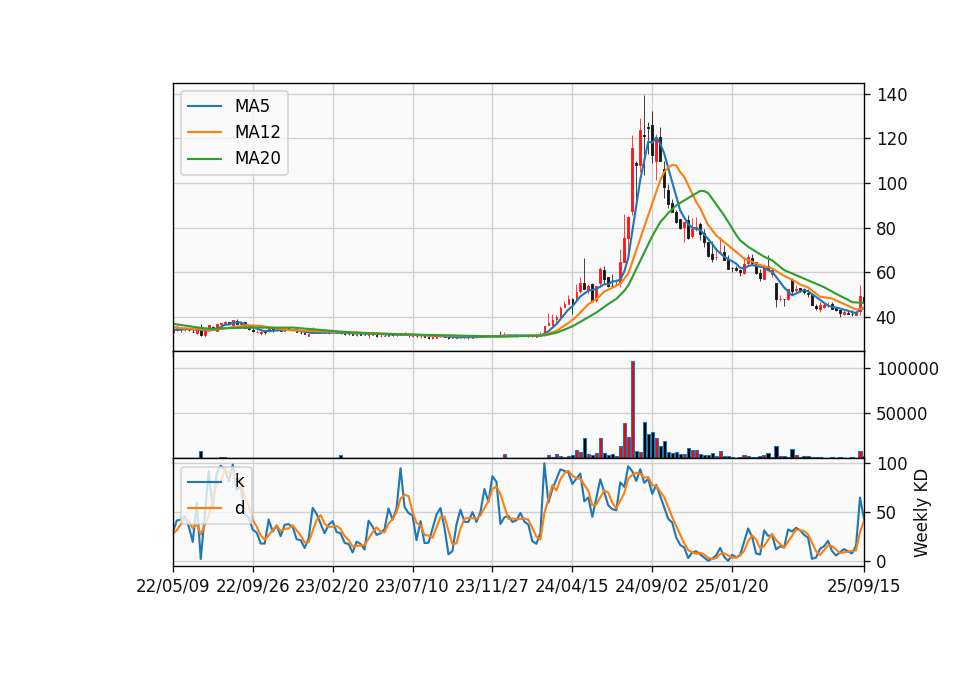
Task: Click the d legend label in KD panel
Action: [239, 508]
